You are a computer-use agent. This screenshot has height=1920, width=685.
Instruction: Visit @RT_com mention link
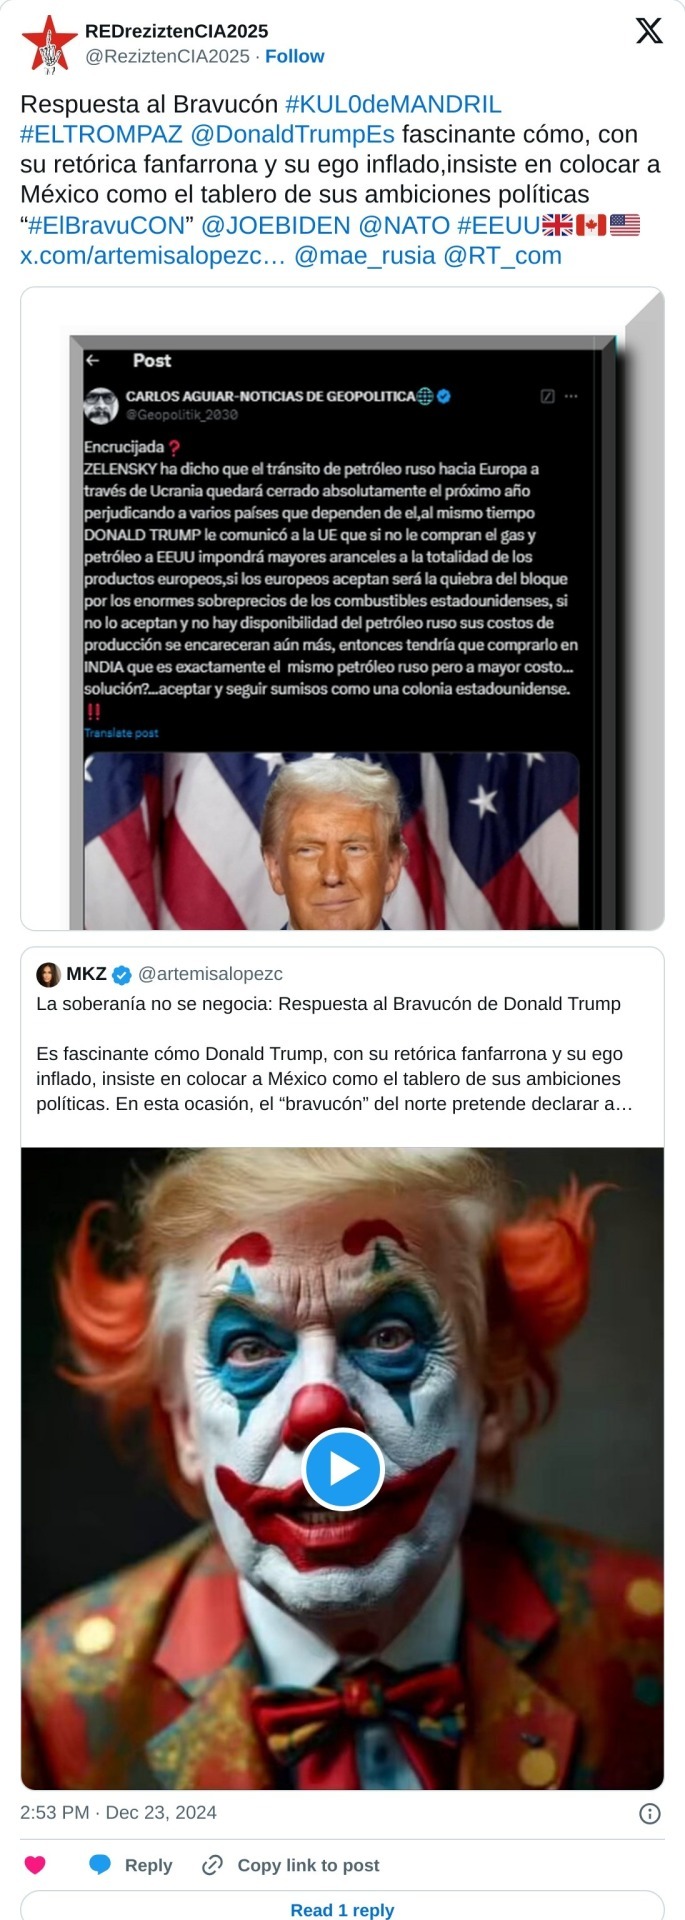tap(502, 255)
